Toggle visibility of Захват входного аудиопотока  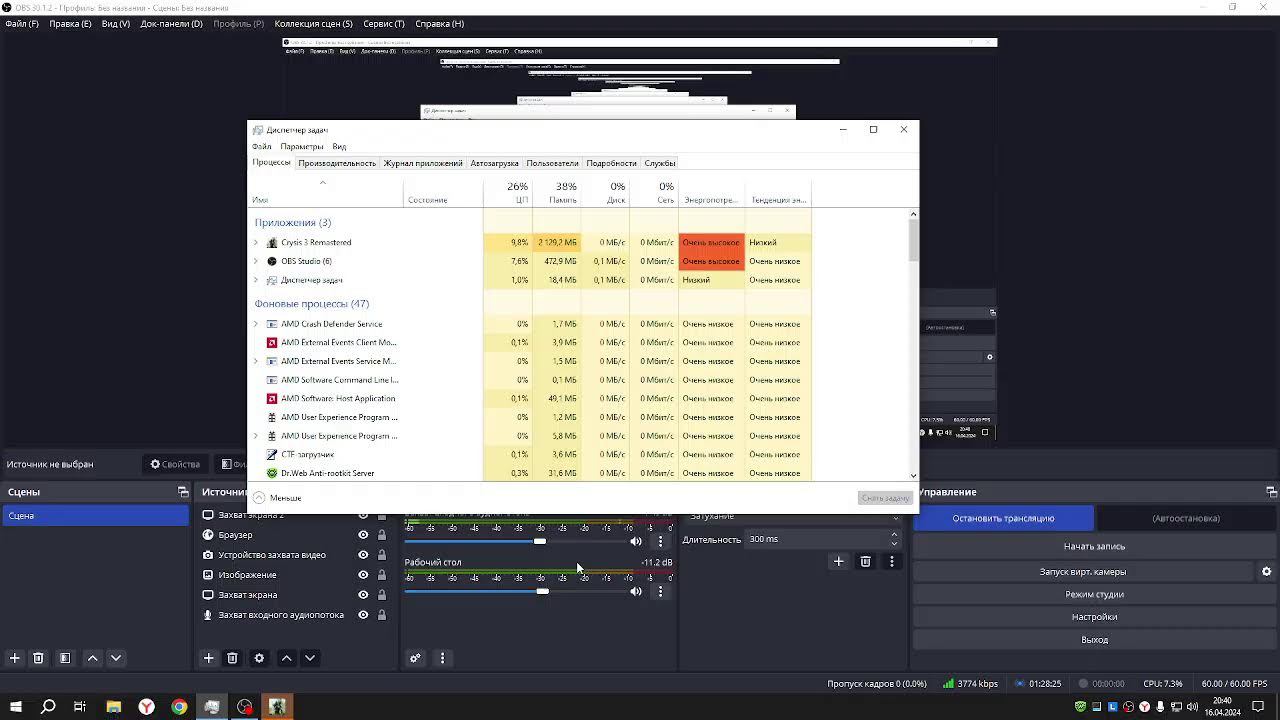click(363, 615)
